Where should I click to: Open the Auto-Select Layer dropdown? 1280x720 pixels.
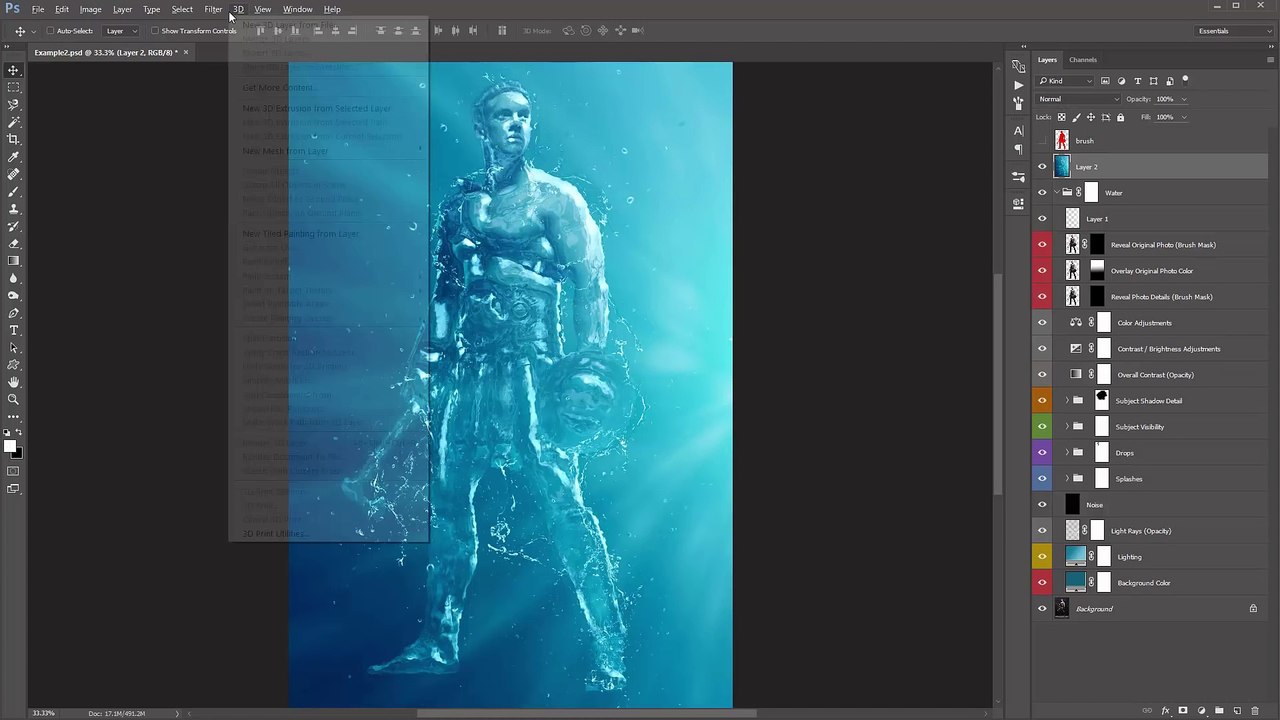(x=122, y=31)
